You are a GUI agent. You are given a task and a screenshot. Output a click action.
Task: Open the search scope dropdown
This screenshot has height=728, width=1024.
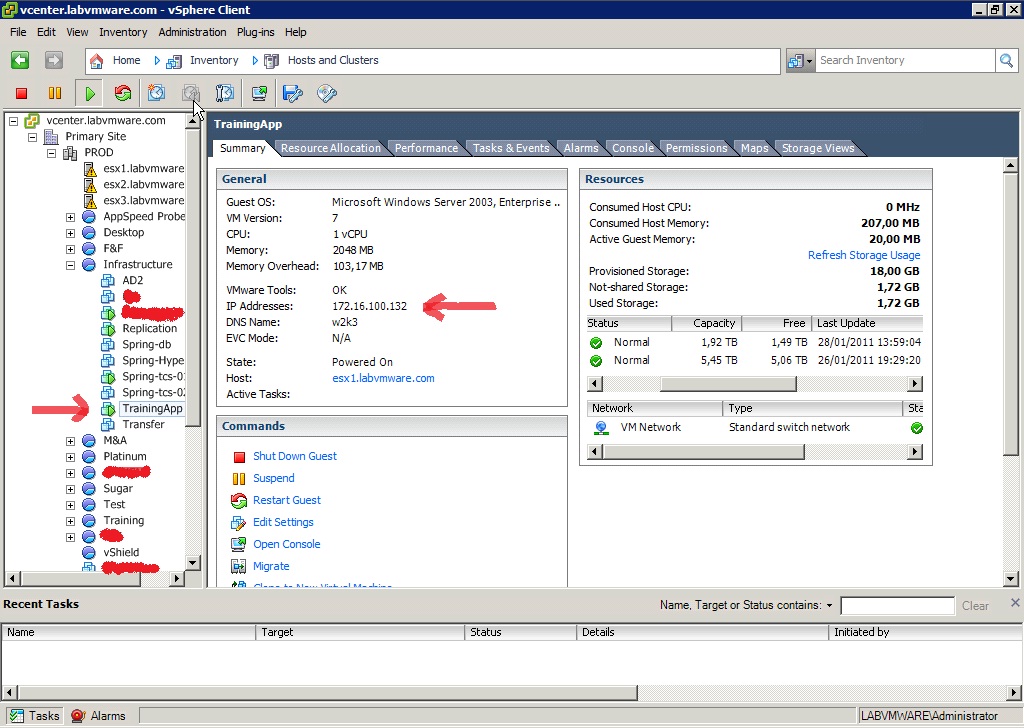[x=801, y=61]
